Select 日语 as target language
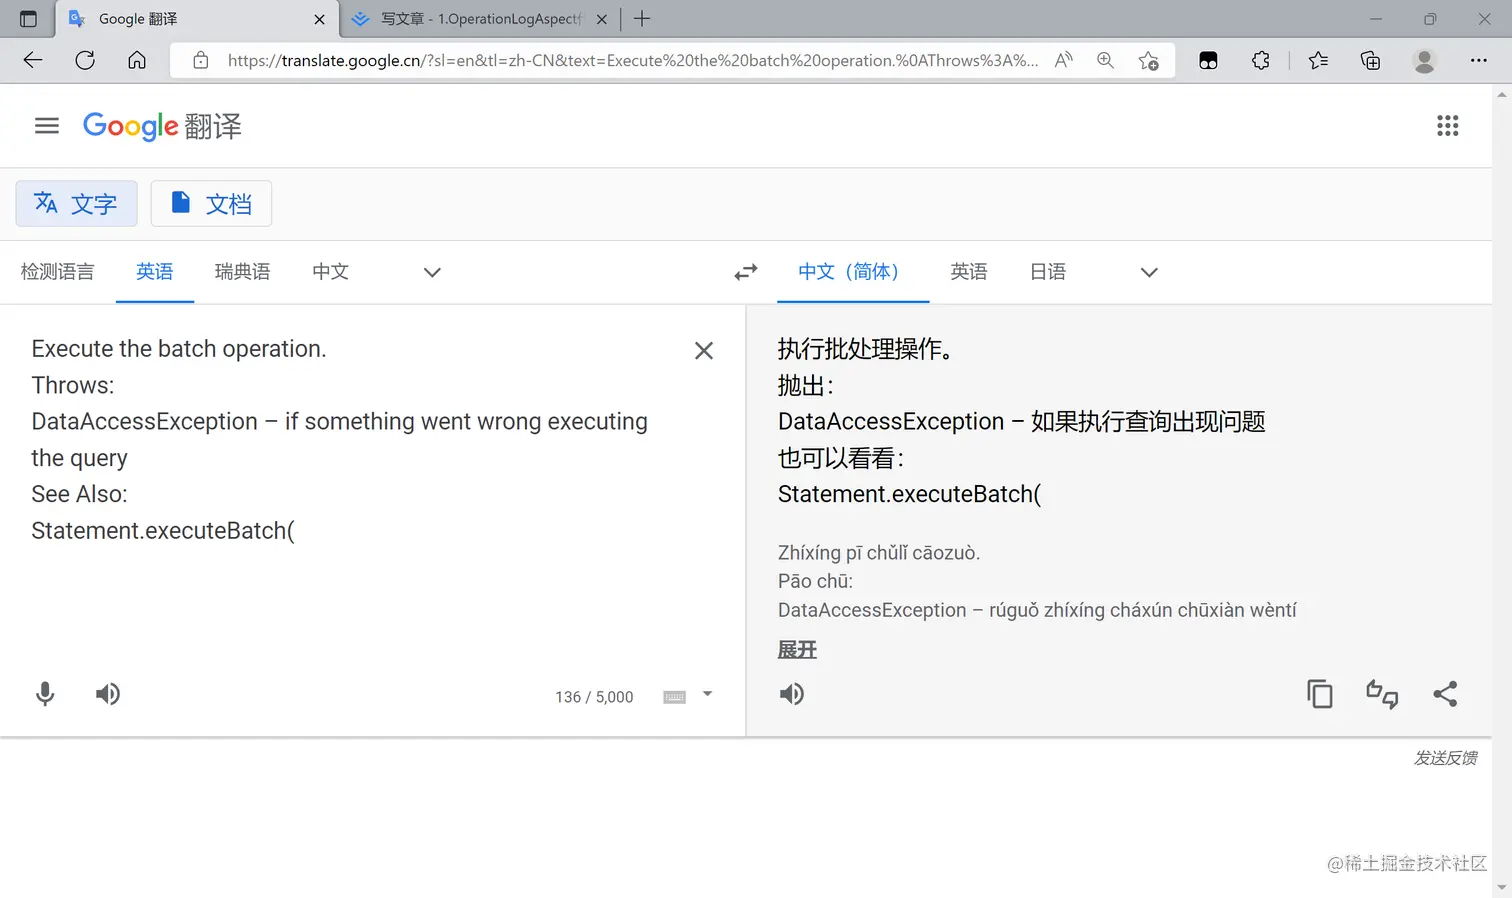This screenshot has width=1512, height=898. [x=1048, y=272]
